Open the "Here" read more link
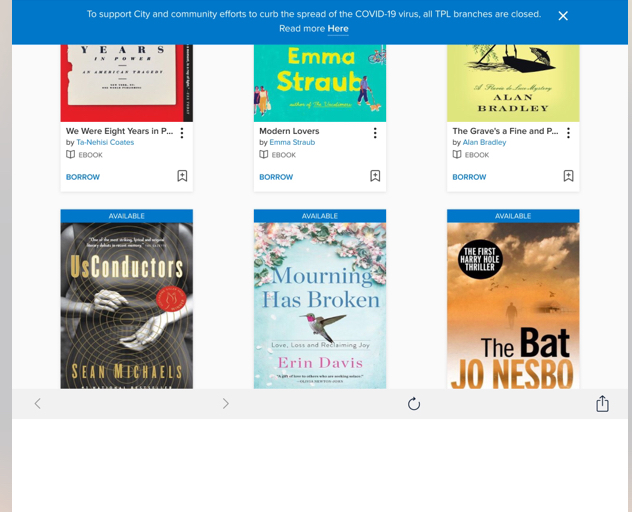This screenshot has width=632, height=512. tap(338, 29)
